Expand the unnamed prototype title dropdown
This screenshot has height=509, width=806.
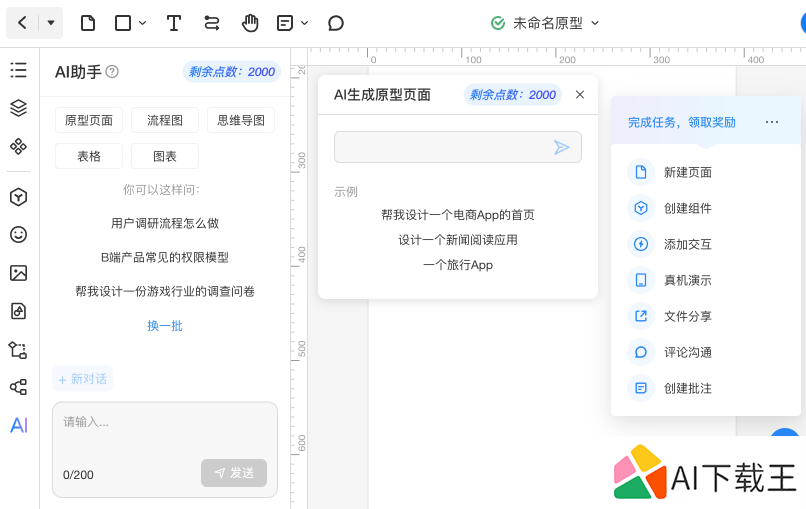point(595,23)
